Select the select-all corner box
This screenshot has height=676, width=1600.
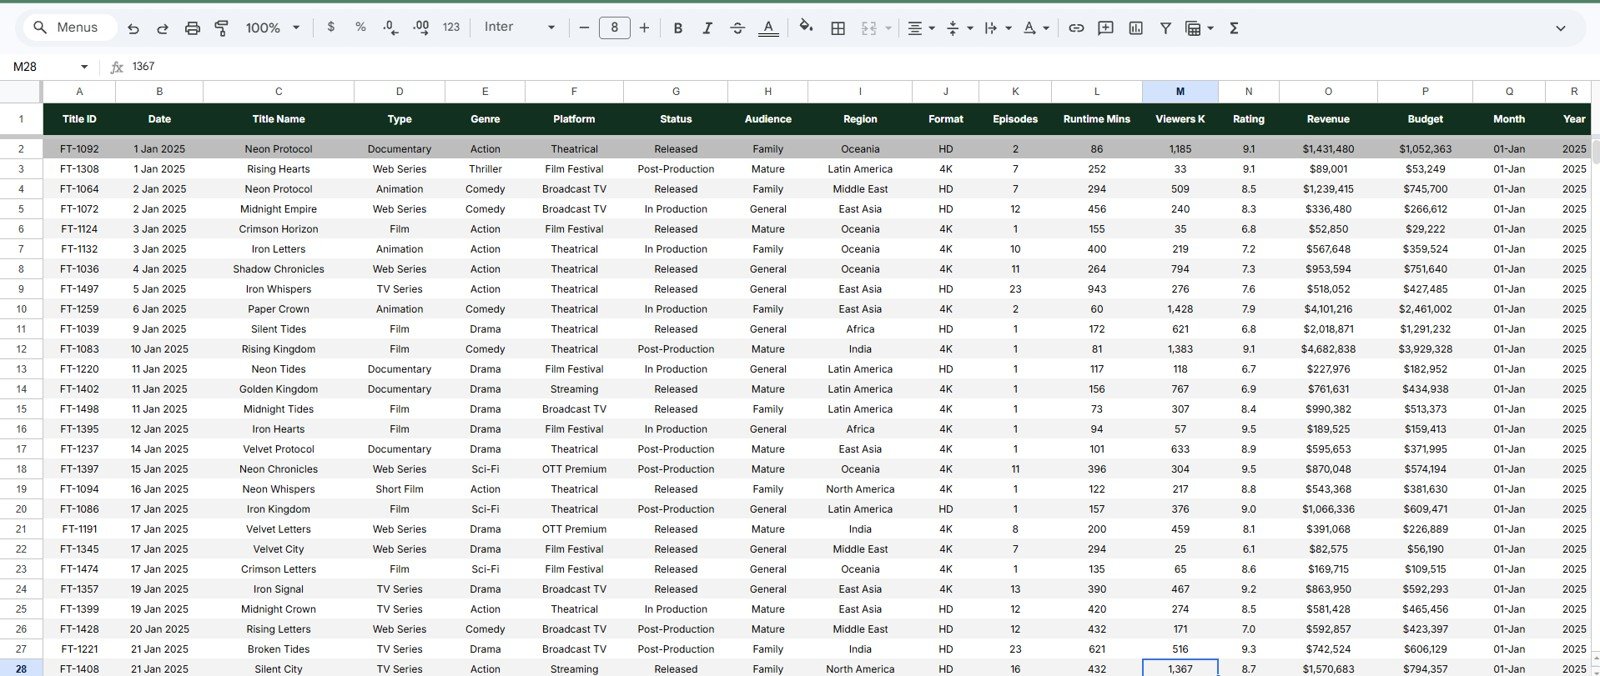[21, 91]
